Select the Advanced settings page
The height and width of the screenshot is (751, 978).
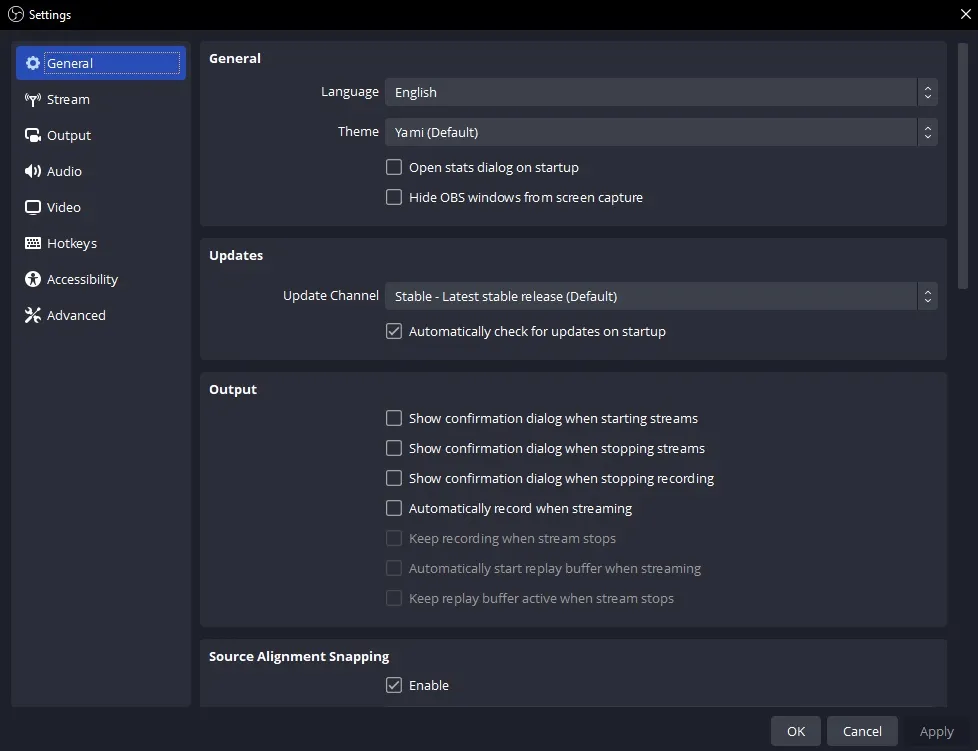tap(75, 315)
